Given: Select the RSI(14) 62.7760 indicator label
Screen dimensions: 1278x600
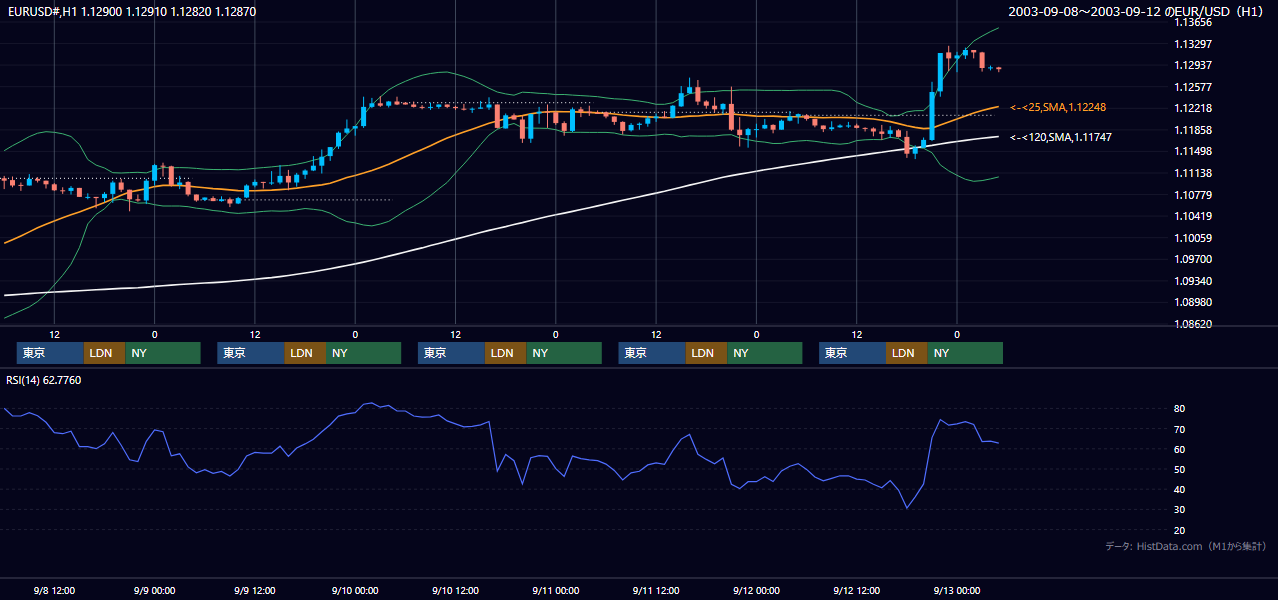Looking at the screenshot, I should point(44,380).
